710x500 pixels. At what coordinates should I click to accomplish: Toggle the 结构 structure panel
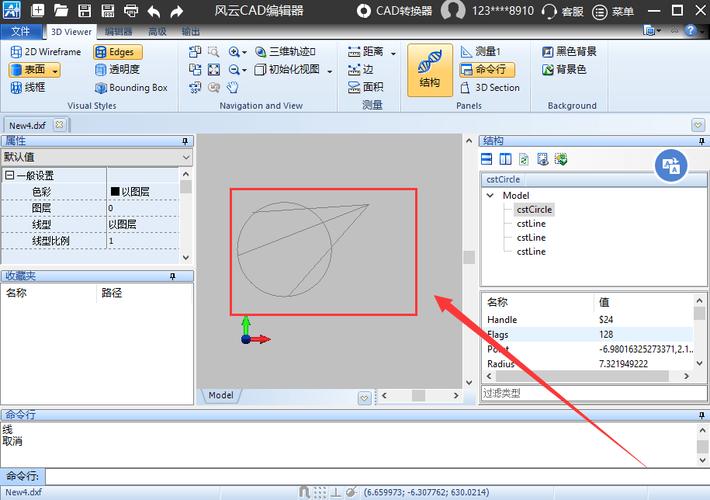click(430, 70)
